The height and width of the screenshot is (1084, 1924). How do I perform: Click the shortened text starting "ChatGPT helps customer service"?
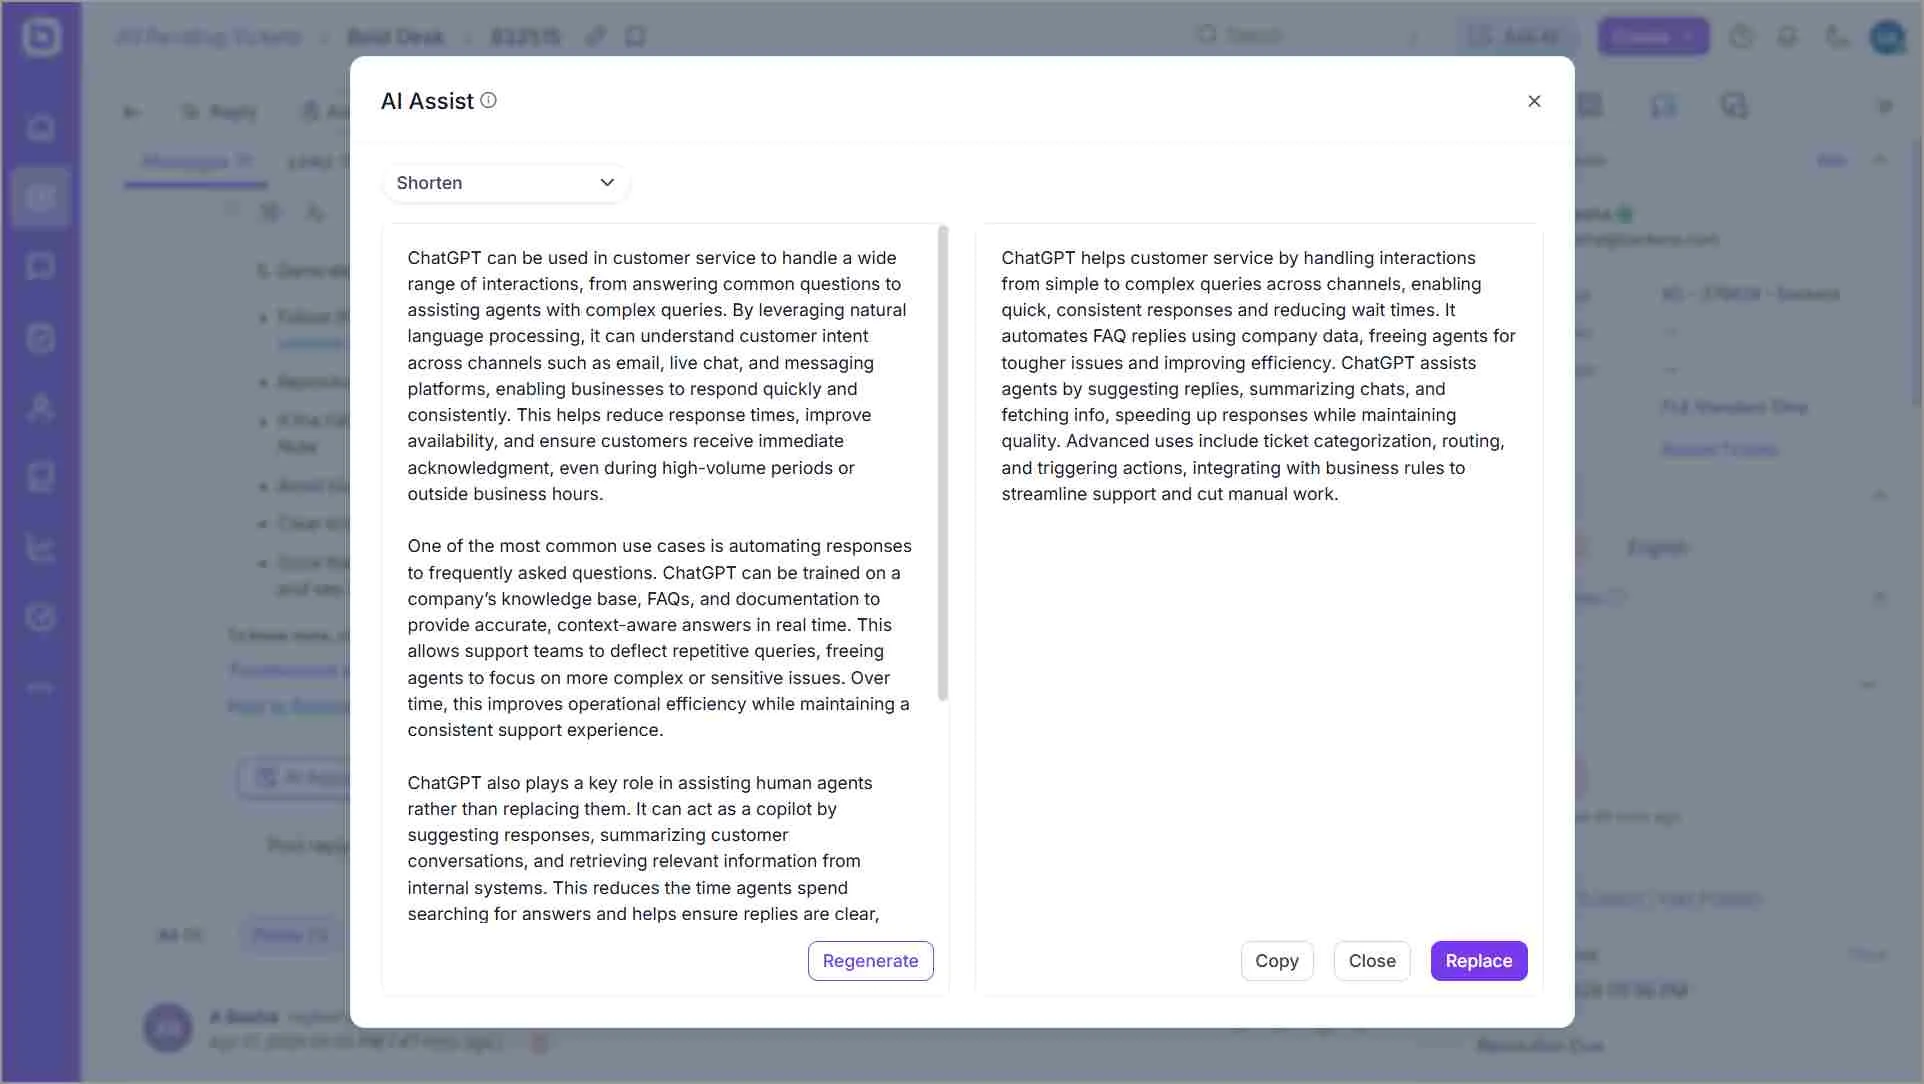(x=1258, y=376)
